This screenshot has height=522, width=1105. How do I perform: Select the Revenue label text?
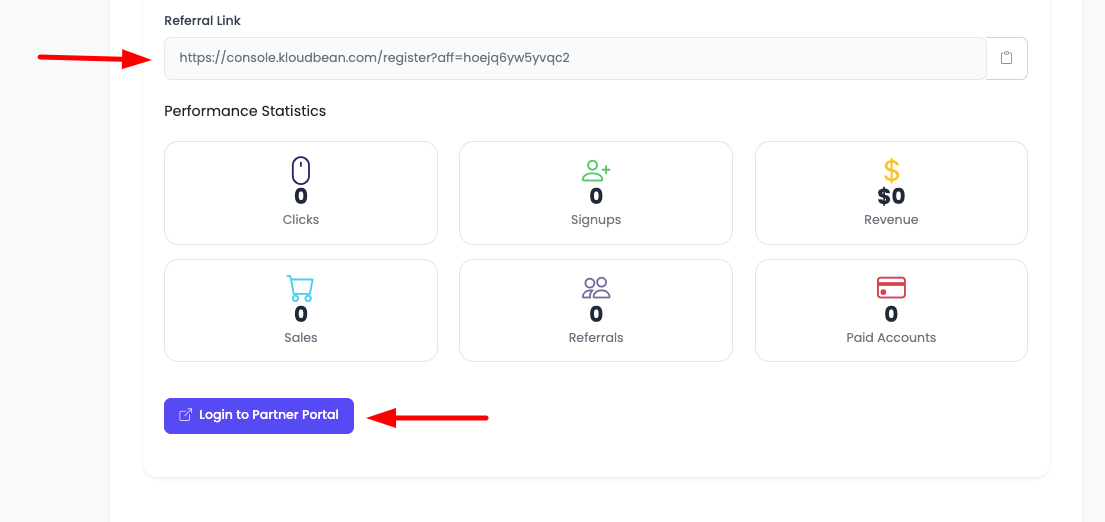tap(891, 220)
